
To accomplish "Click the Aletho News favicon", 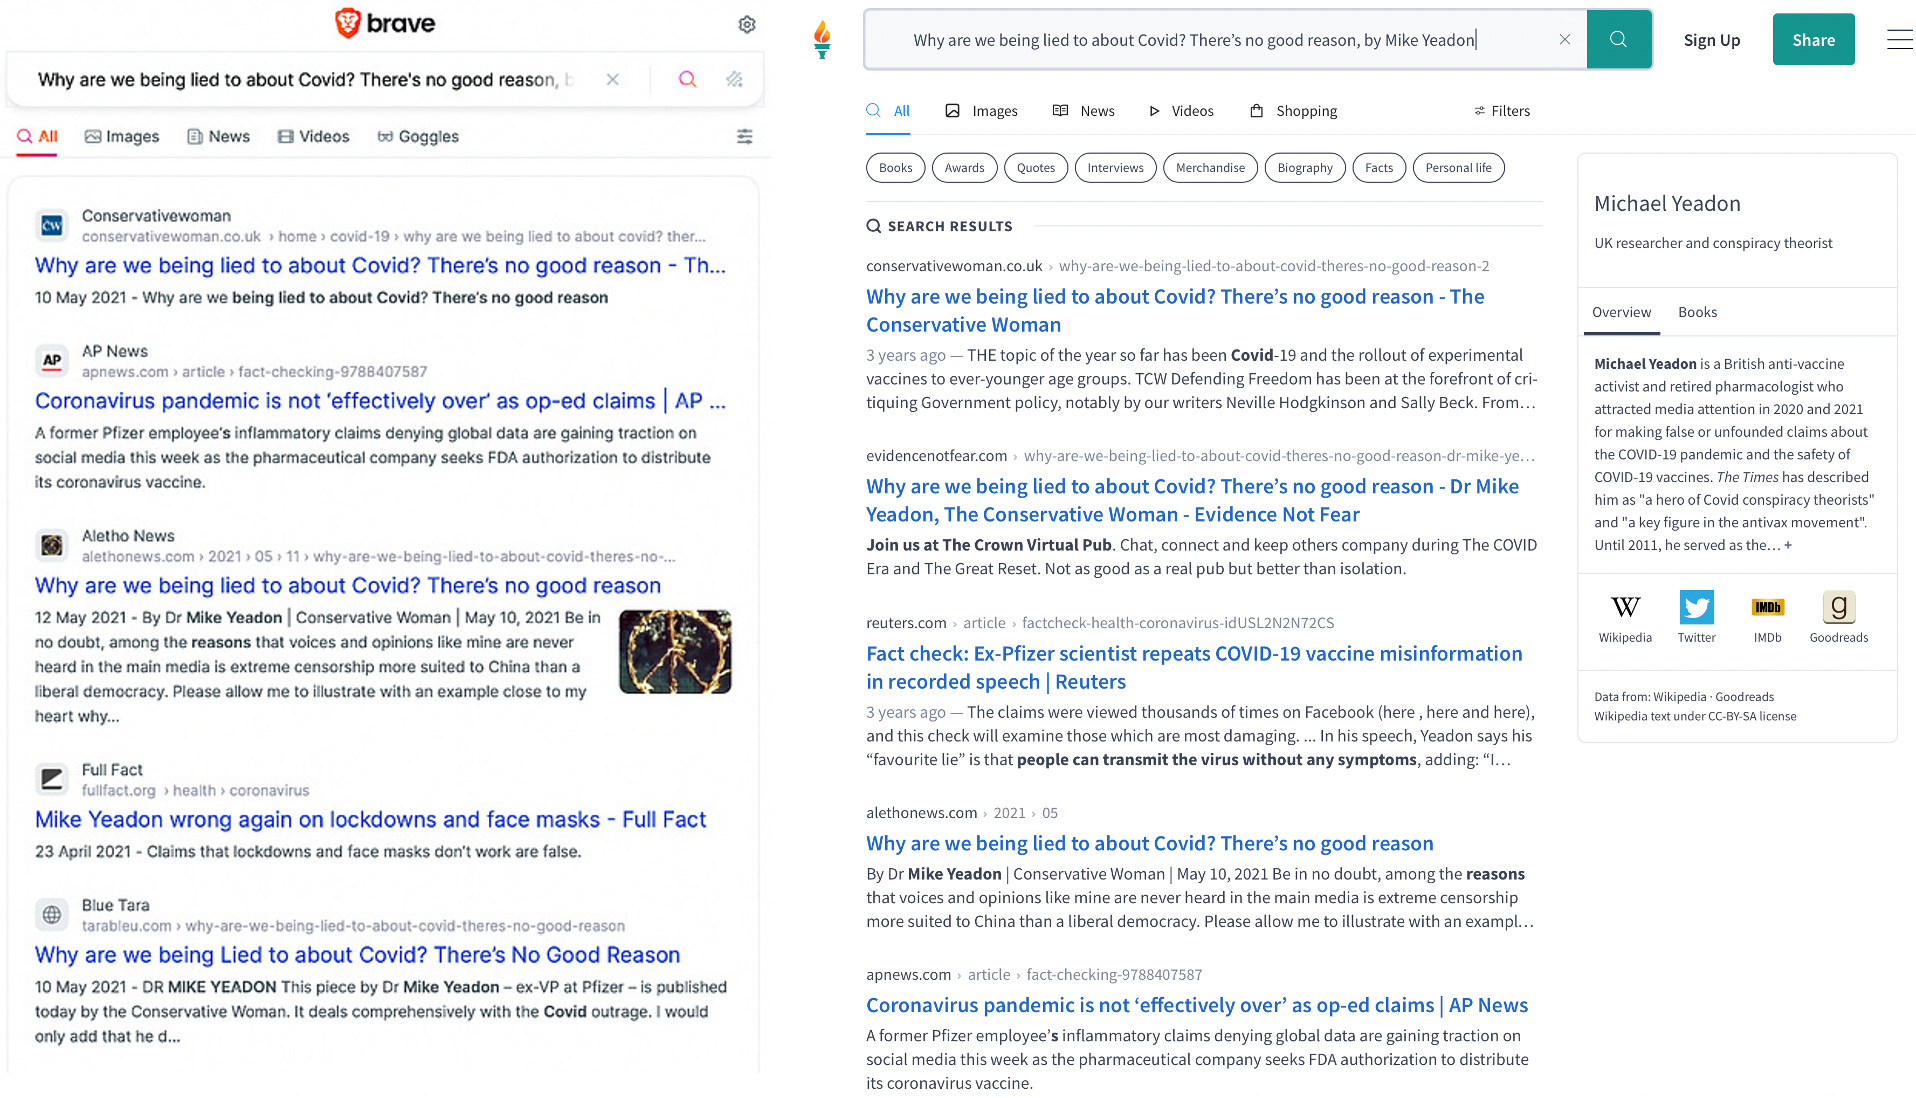I will (52, 545).
